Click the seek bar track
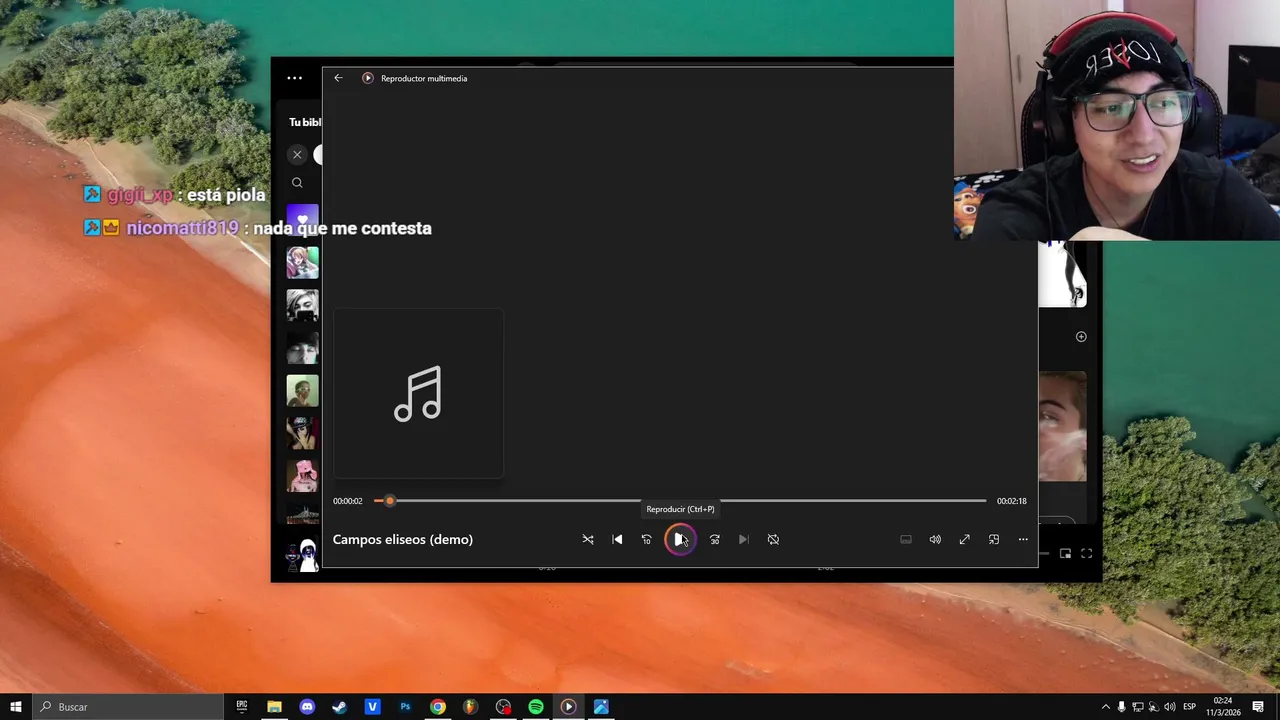Screen dimensions: 1280x720 680,500
